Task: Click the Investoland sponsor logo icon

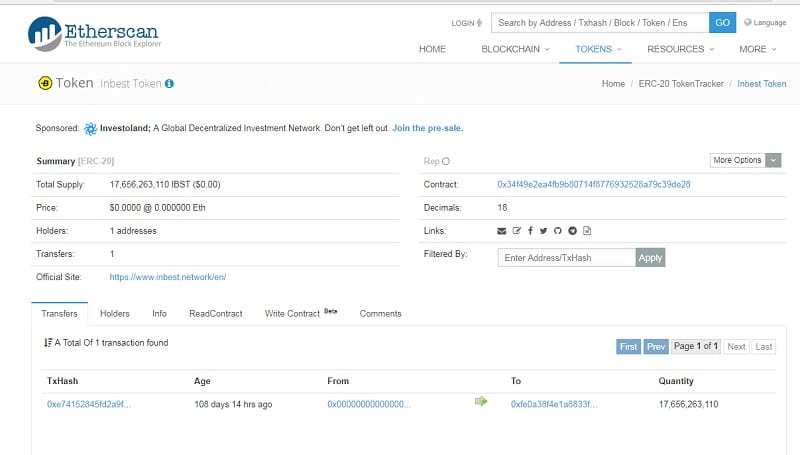Action: click(x=90, y=129)
